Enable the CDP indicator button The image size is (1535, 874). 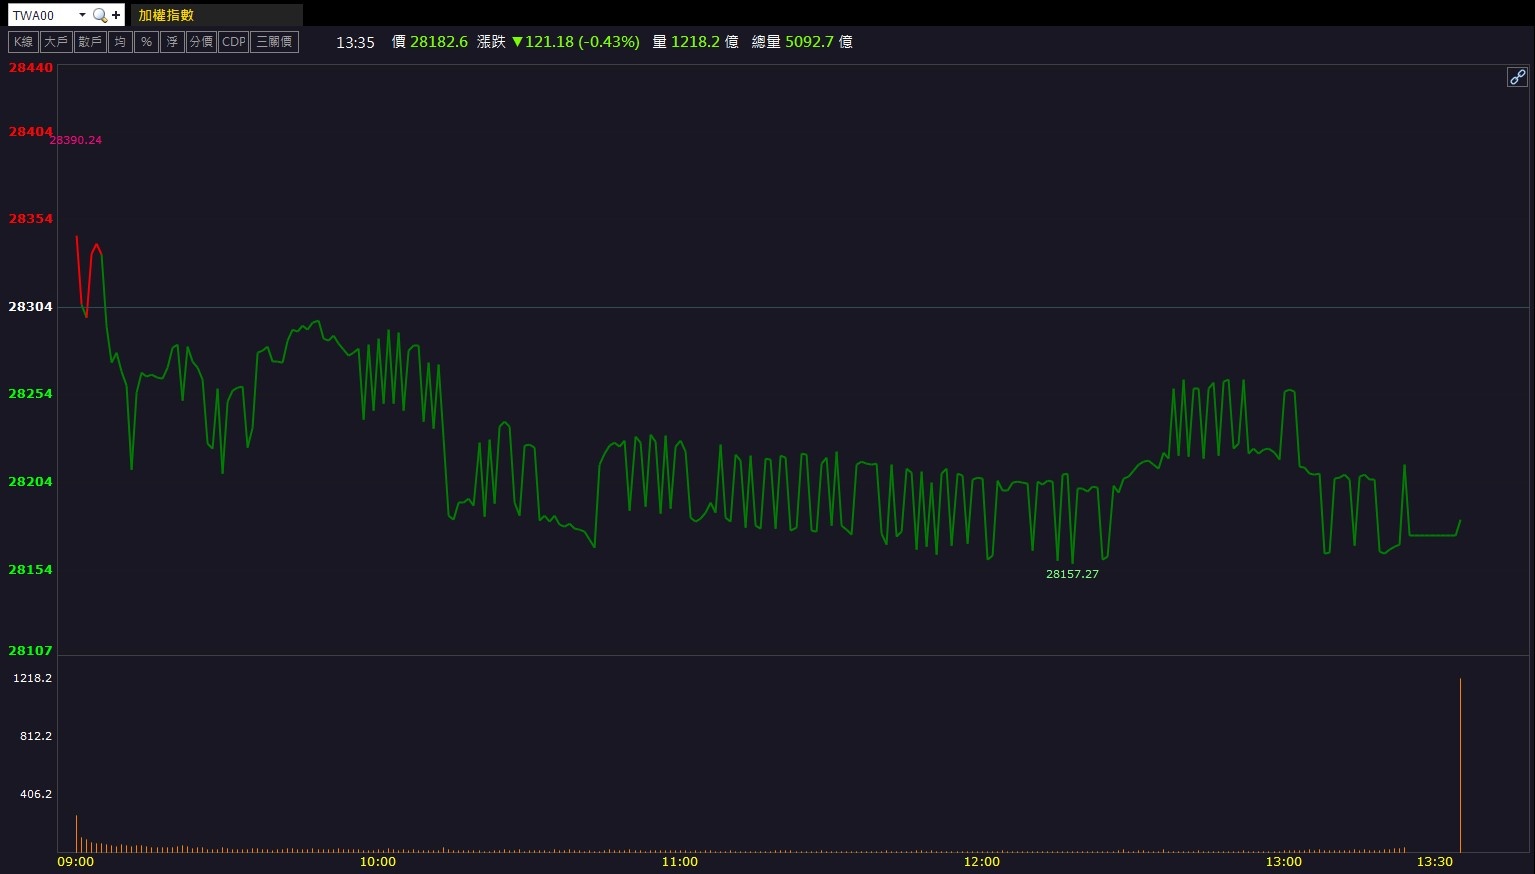[233, 42]
